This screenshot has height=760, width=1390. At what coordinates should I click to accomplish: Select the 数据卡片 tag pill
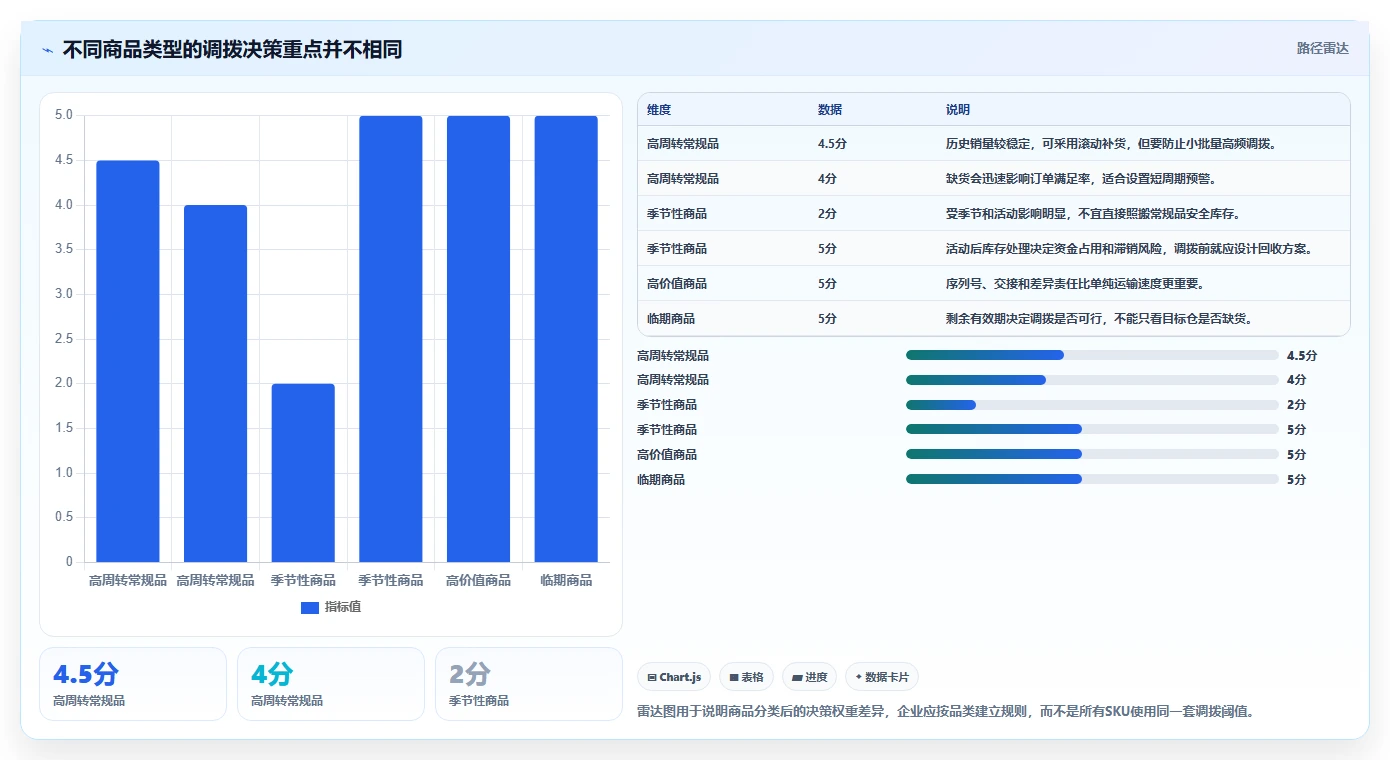pyautogui.click(x=881, y=677)
